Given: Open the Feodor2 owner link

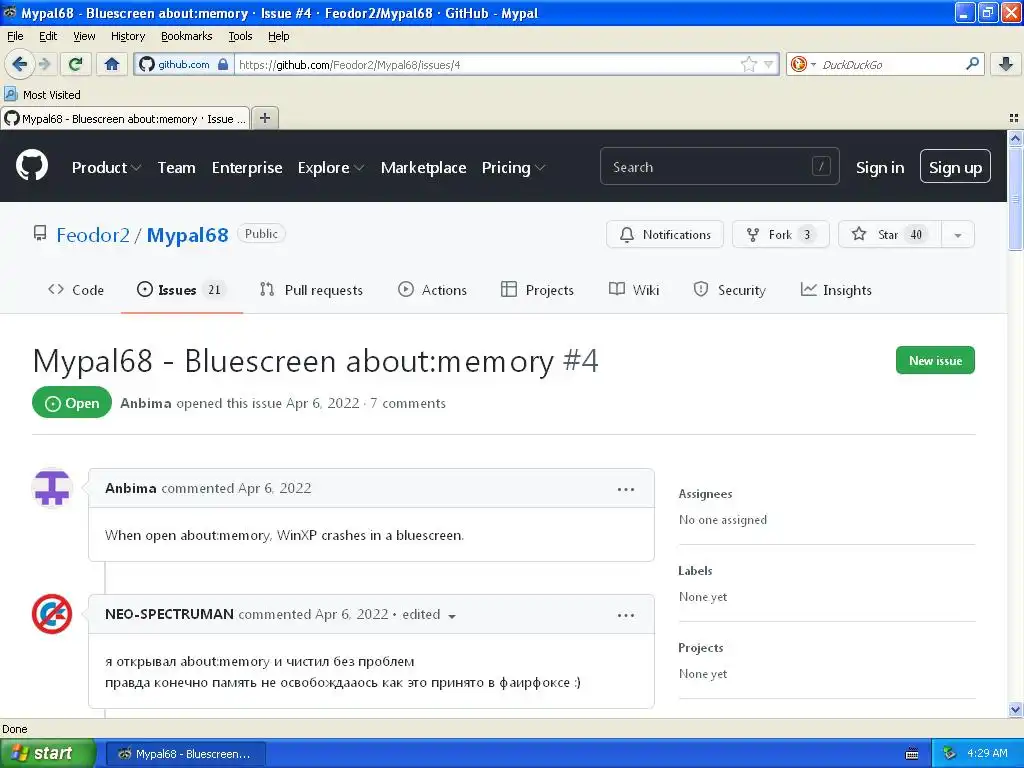Looking at the screenshot, I should point(93,235).
